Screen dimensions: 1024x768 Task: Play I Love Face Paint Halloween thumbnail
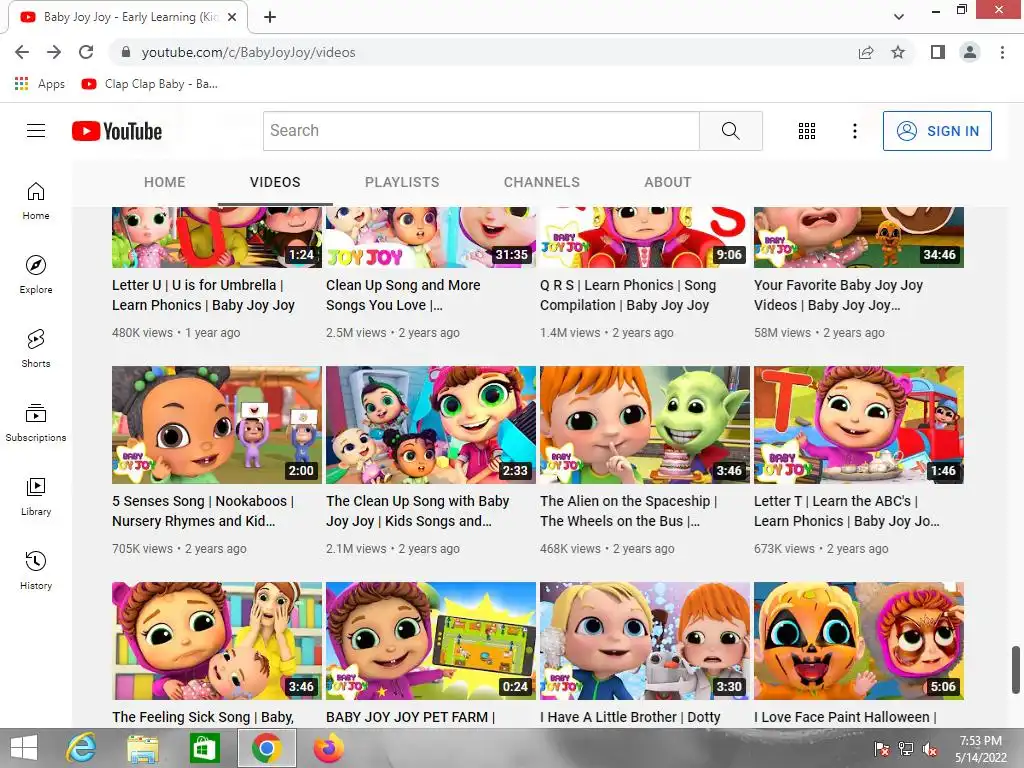point(859,641)
